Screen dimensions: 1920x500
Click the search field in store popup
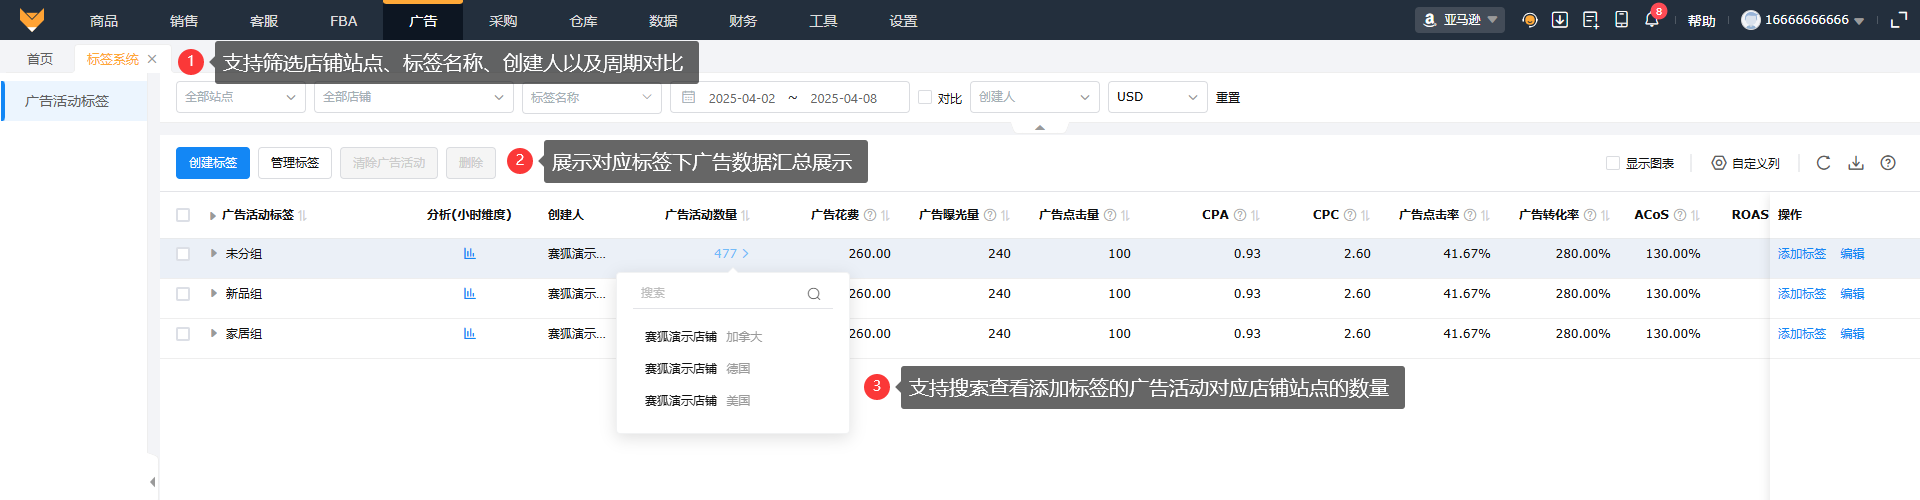[x=720, y=293]
